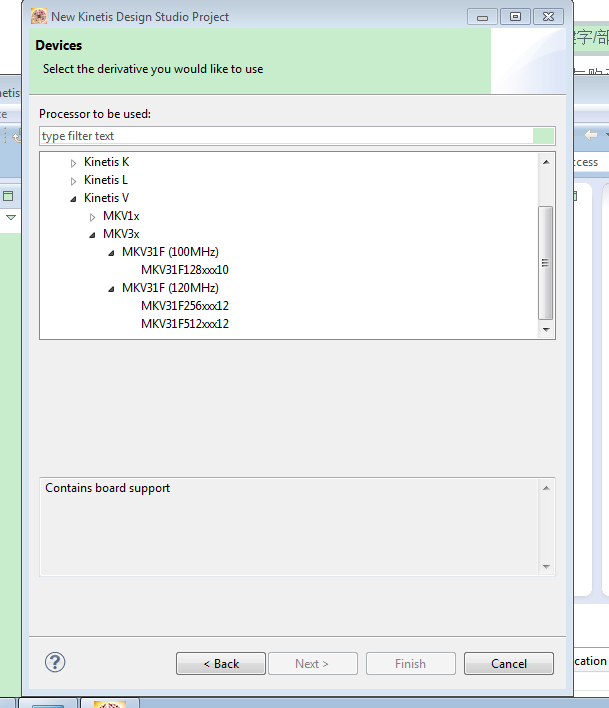Click the view menu triangle in background panel
This screenshot has height=708, width=609.
pos(10,218)
